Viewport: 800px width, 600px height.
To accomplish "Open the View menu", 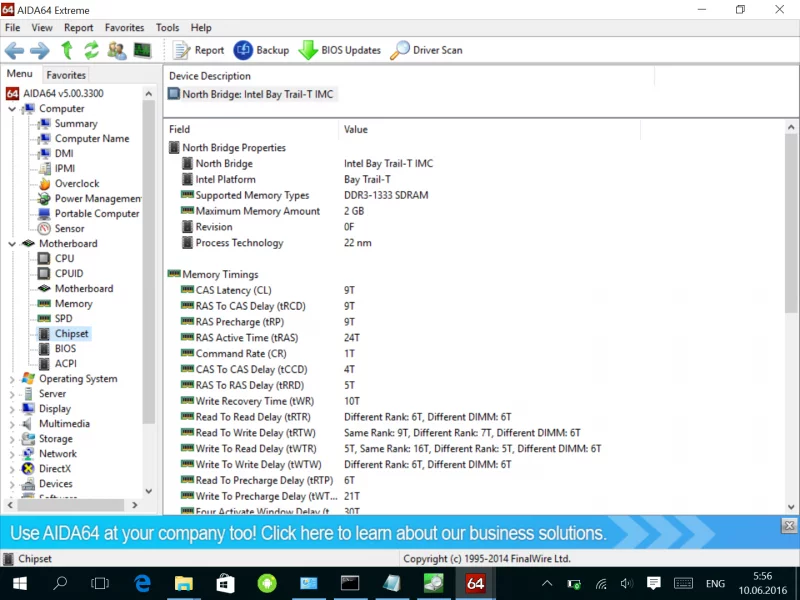I will point(42,28).
